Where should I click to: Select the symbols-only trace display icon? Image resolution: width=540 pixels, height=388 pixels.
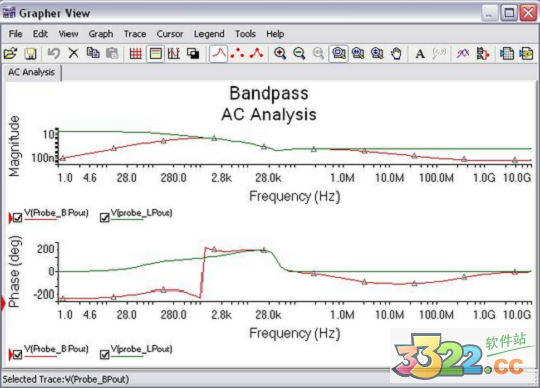coord(237,54)
